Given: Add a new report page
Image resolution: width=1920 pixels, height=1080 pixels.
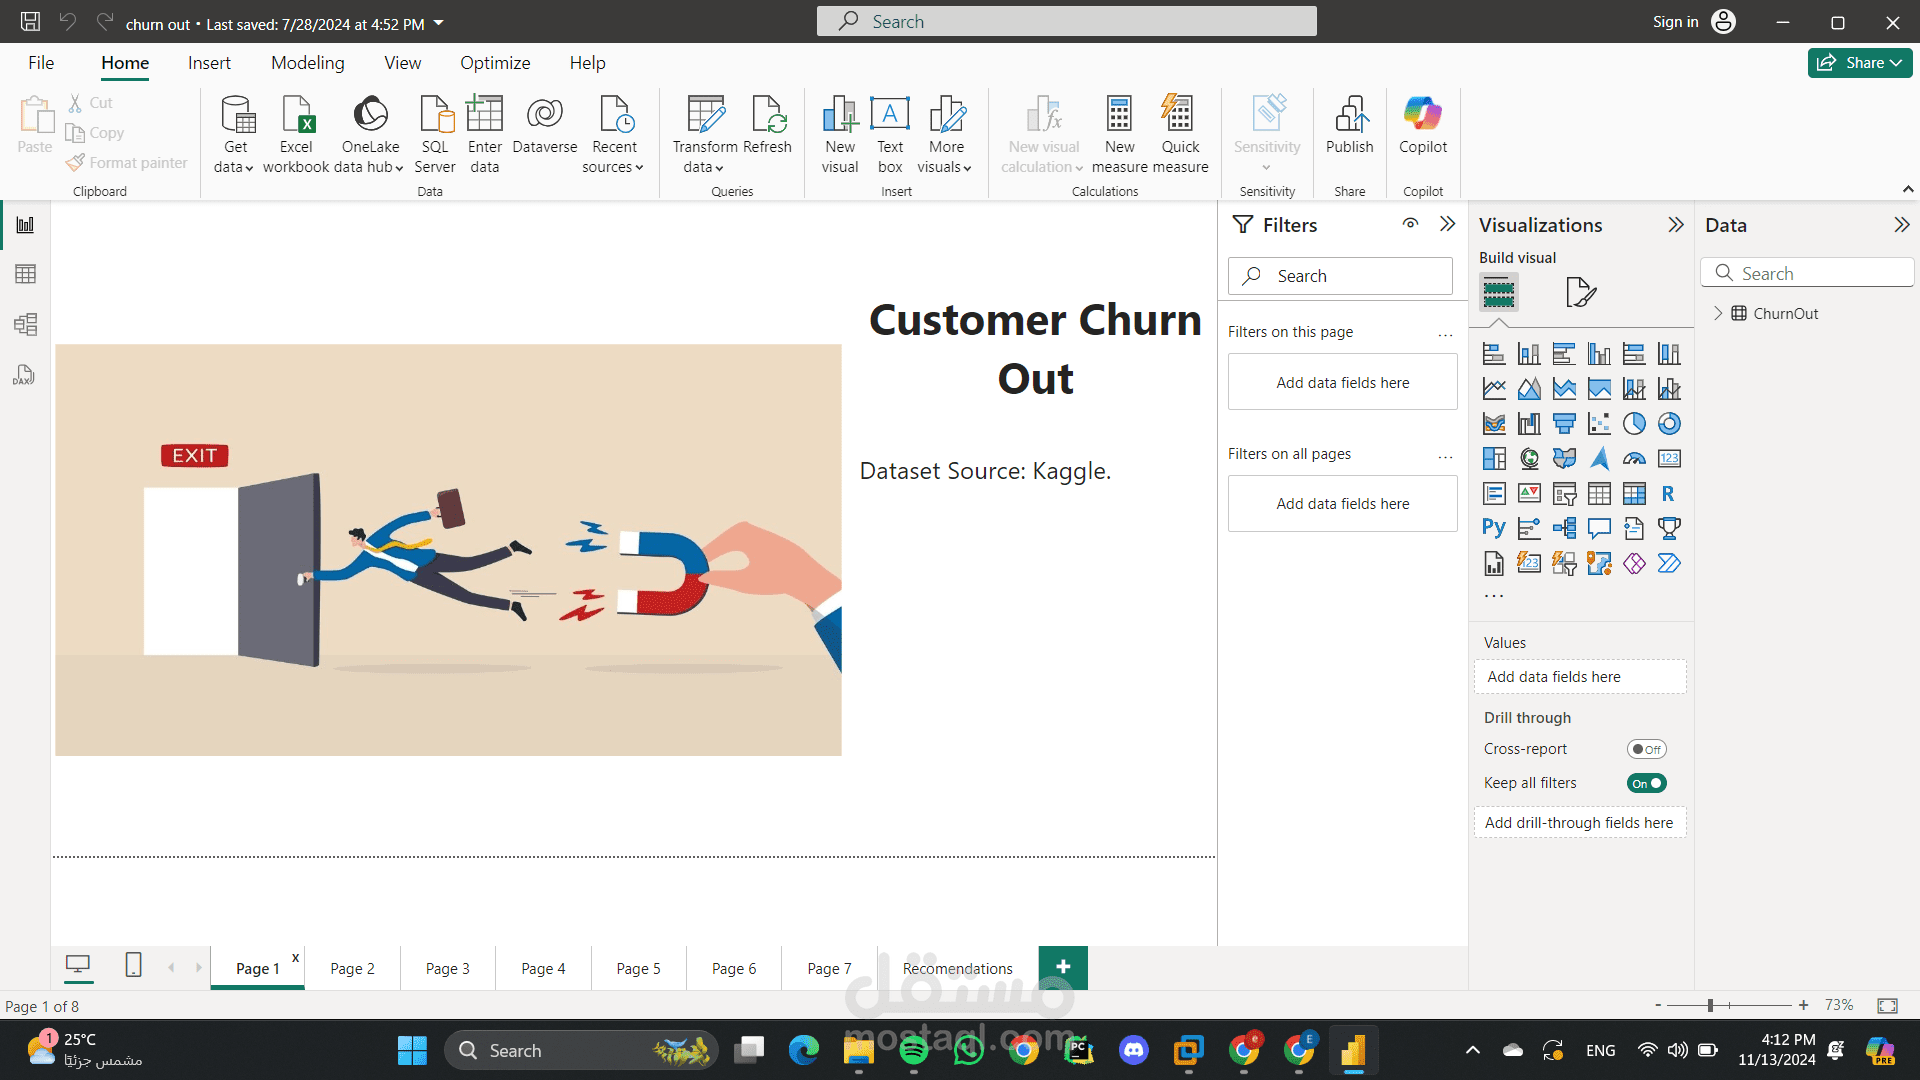Looking at the screenshot, I should point(1063,967).
